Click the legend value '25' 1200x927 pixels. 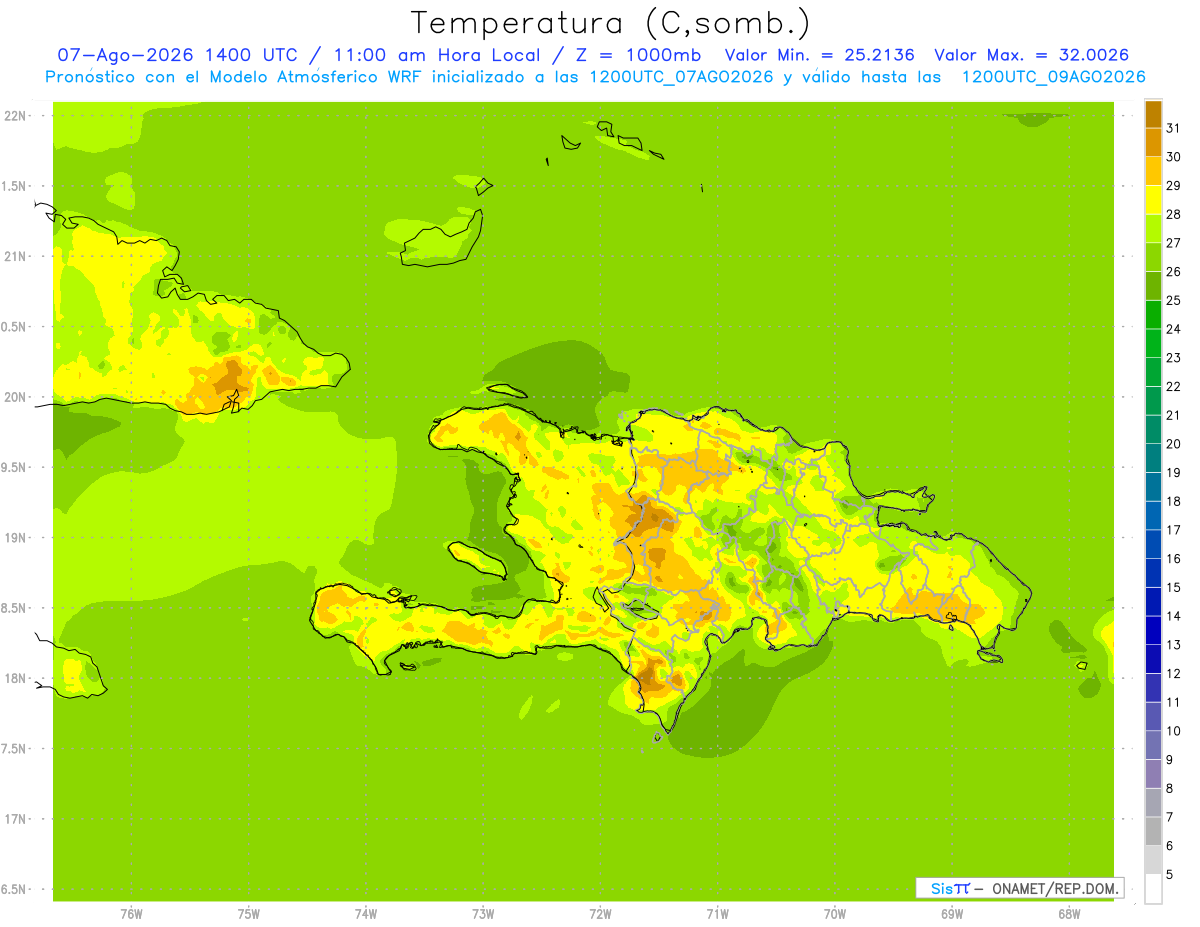[1173, 300]
